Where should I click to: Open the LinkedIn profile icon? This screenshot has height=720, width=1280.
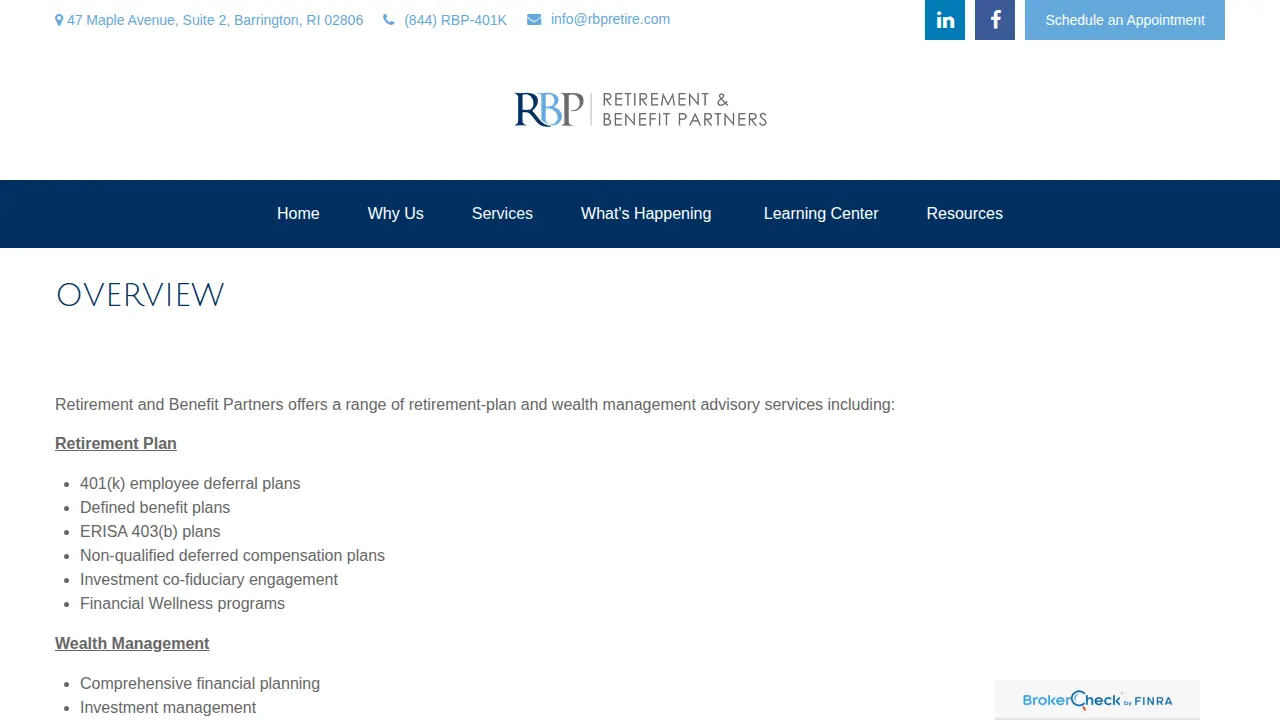pyautogui.click(x=945, y=20)
